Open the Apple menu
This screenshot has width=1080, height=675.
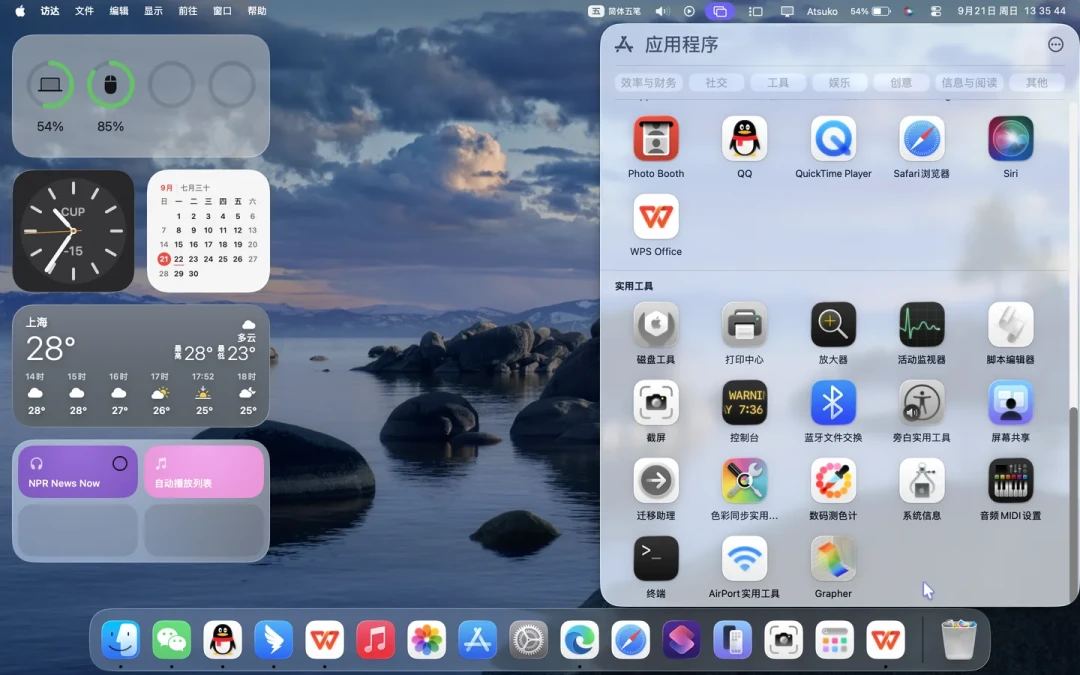coord(20,11)
